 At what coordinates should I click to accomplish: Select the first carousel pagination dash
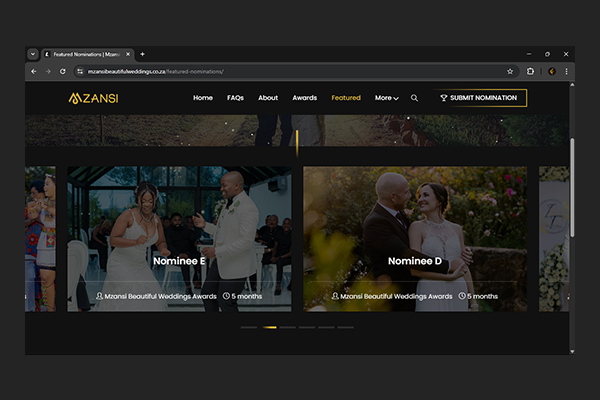point(249,328)
